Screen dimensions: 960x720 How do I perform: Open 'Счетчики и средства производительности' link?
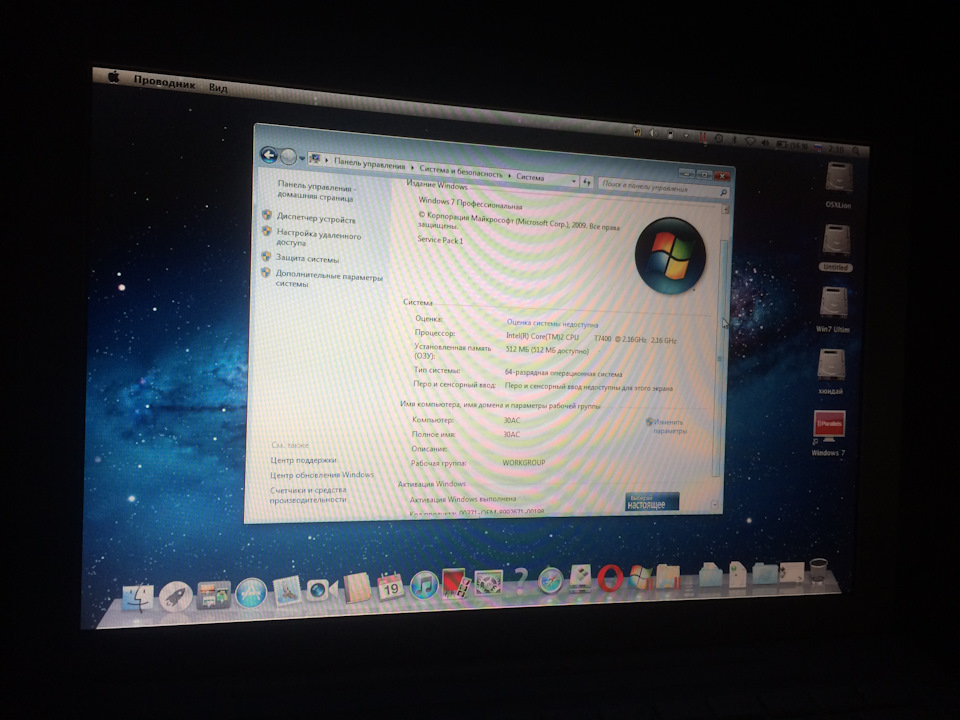pos(309,495)
